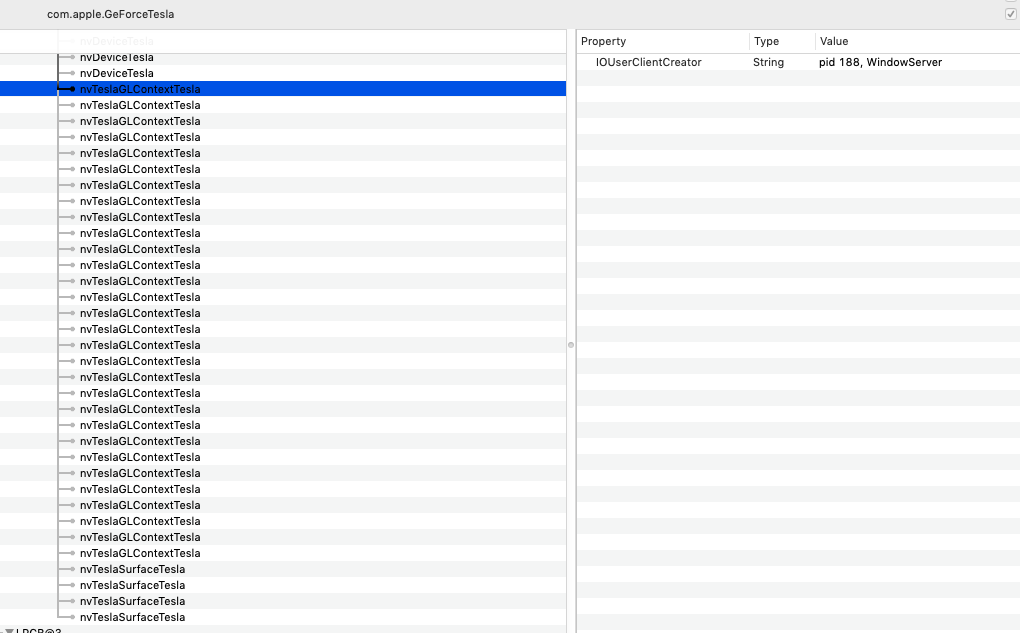Select the nvTeslaGLContextTesla row just below the highlighted row
This screenshot has height=633, width=1020.
tap(283, 105)
